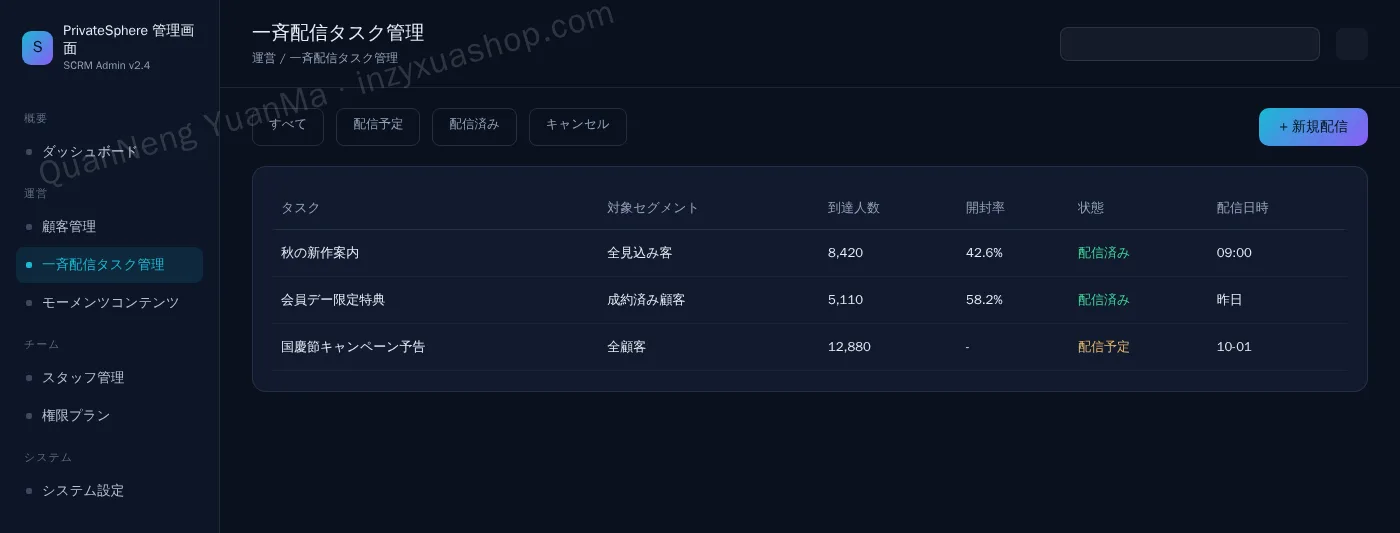Navigate to スタッフ管理
The image size is (1400, 533).
click(109, 378)
